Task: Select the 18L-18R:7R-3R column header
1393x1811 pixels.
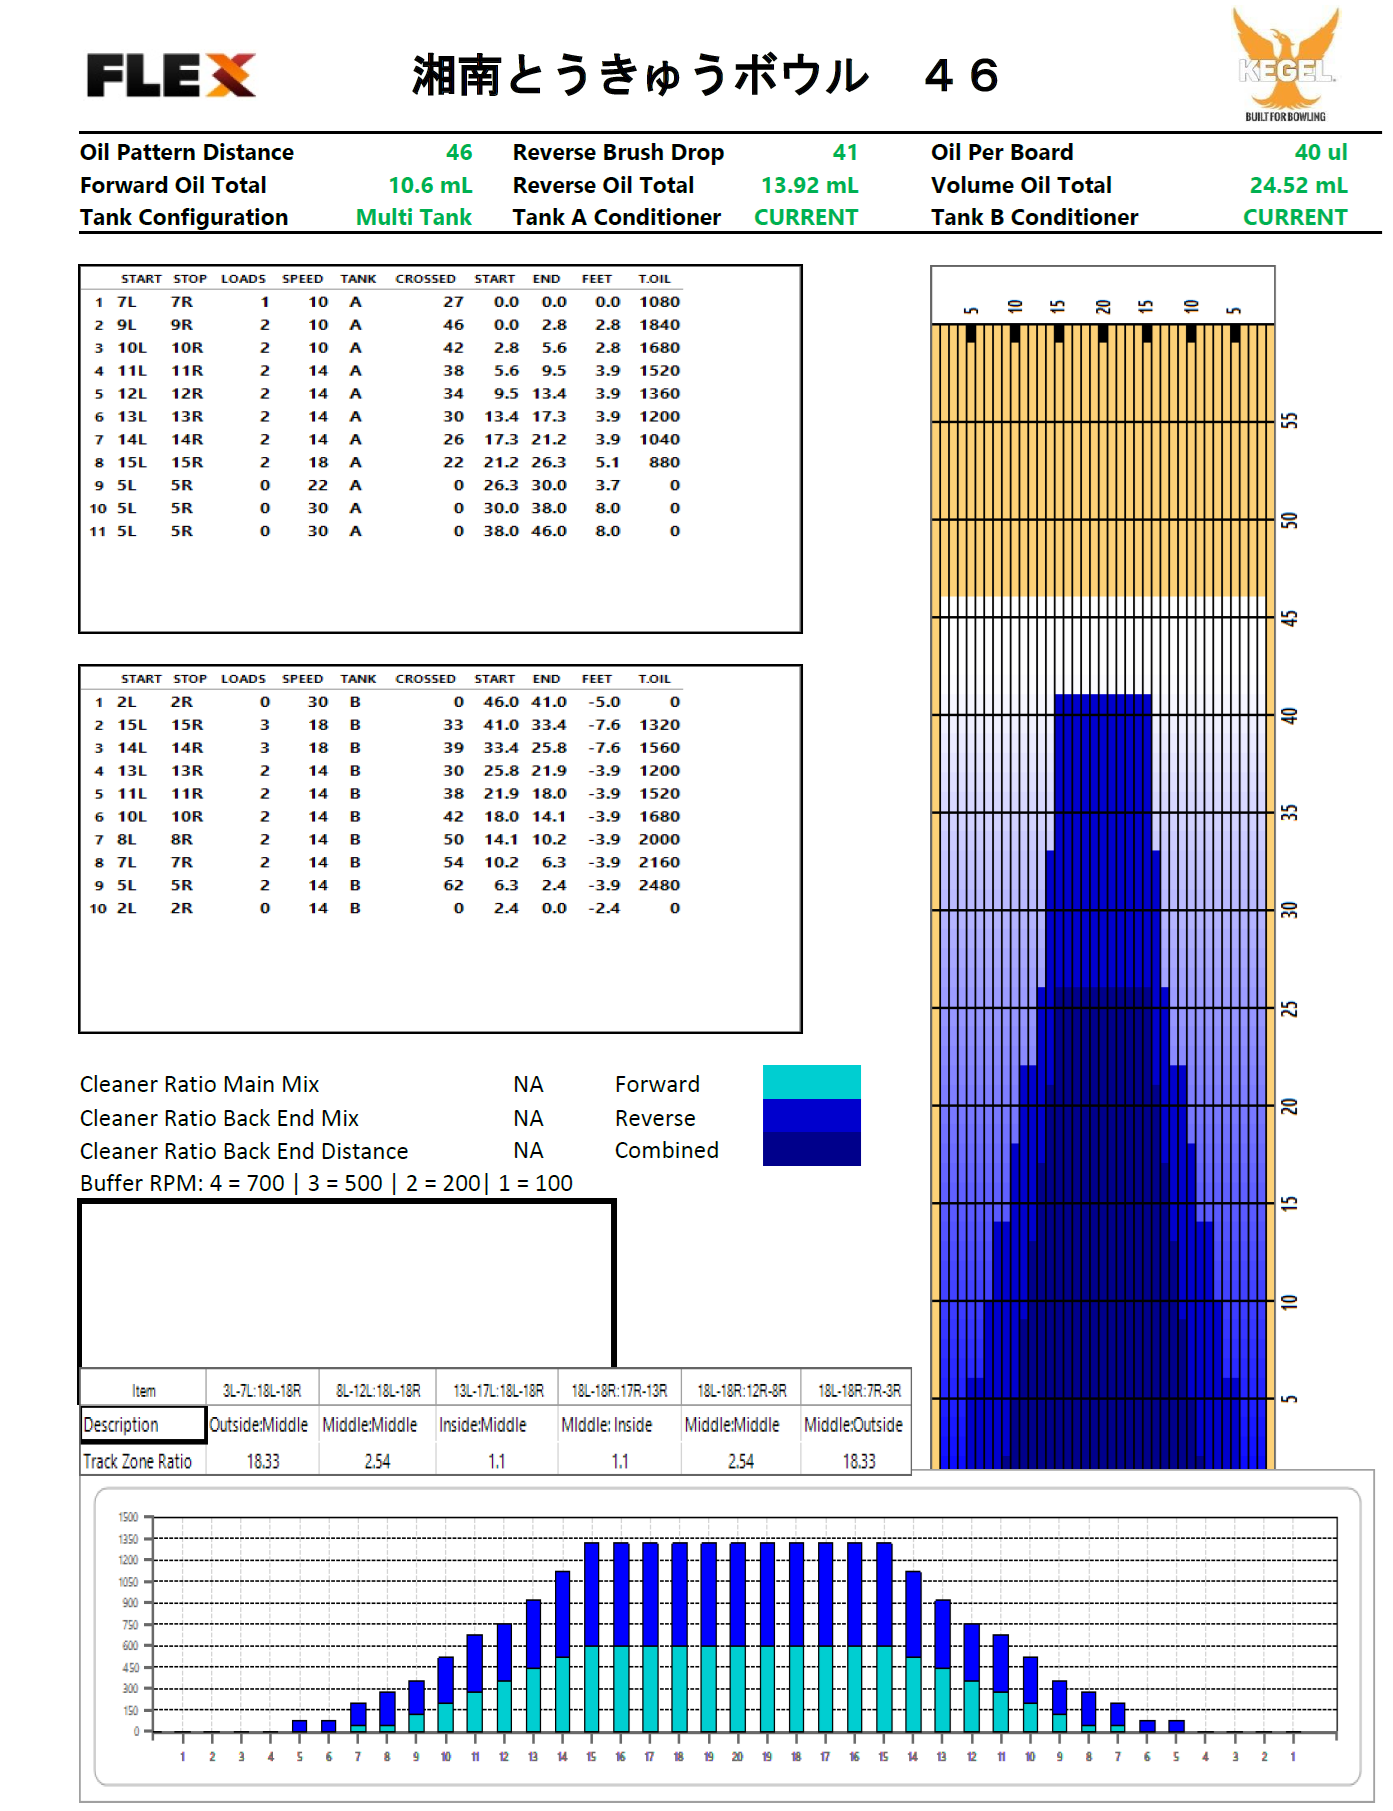Action: tap(859, 1391)
